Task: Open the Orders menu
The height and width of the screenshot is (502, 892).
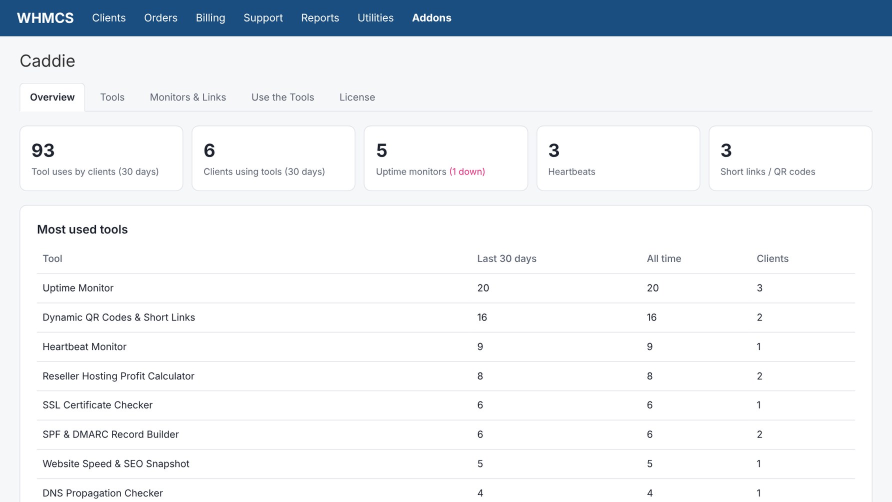Action: [160, 18]
